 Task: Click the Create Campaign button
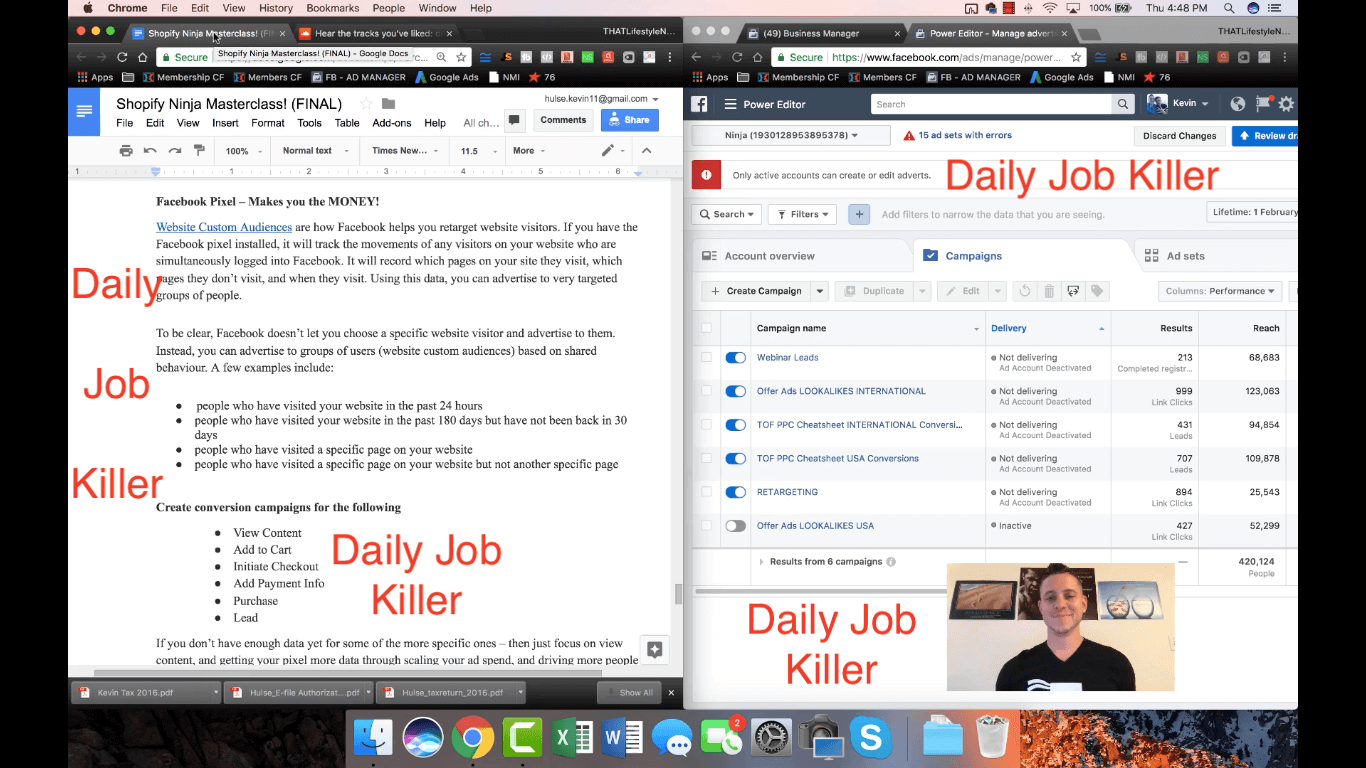pyautogui.click(x=756, y=291)
